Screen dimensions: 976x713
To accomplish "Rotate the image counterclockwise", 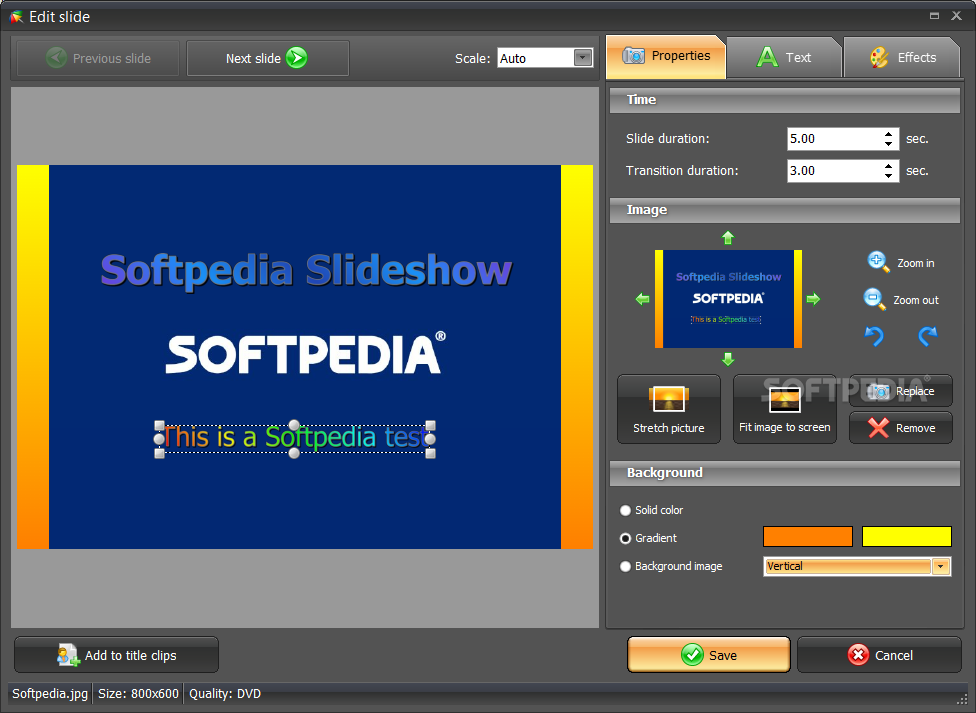I will (x=874, y=336).
